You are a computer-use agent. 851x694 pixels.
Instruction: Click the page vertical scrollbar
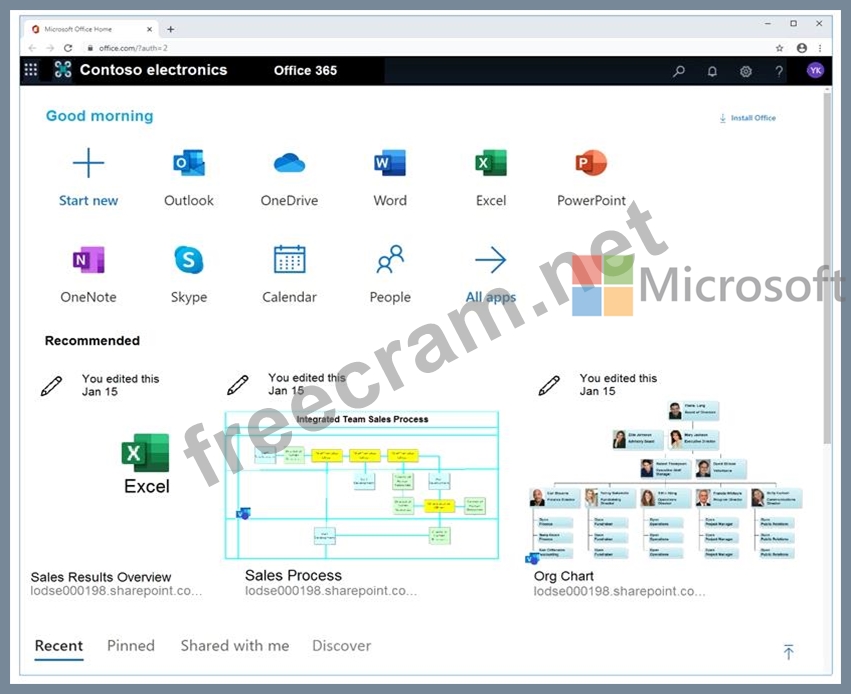click(827, 267)
